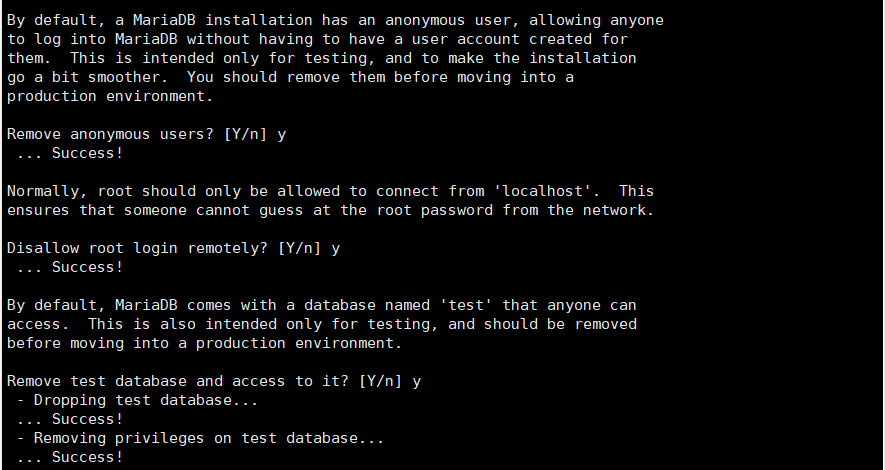This screenshot has width=885, height=470.
Task: Click the [Y/n] option after root login remotely
Action: click(300, 249)
